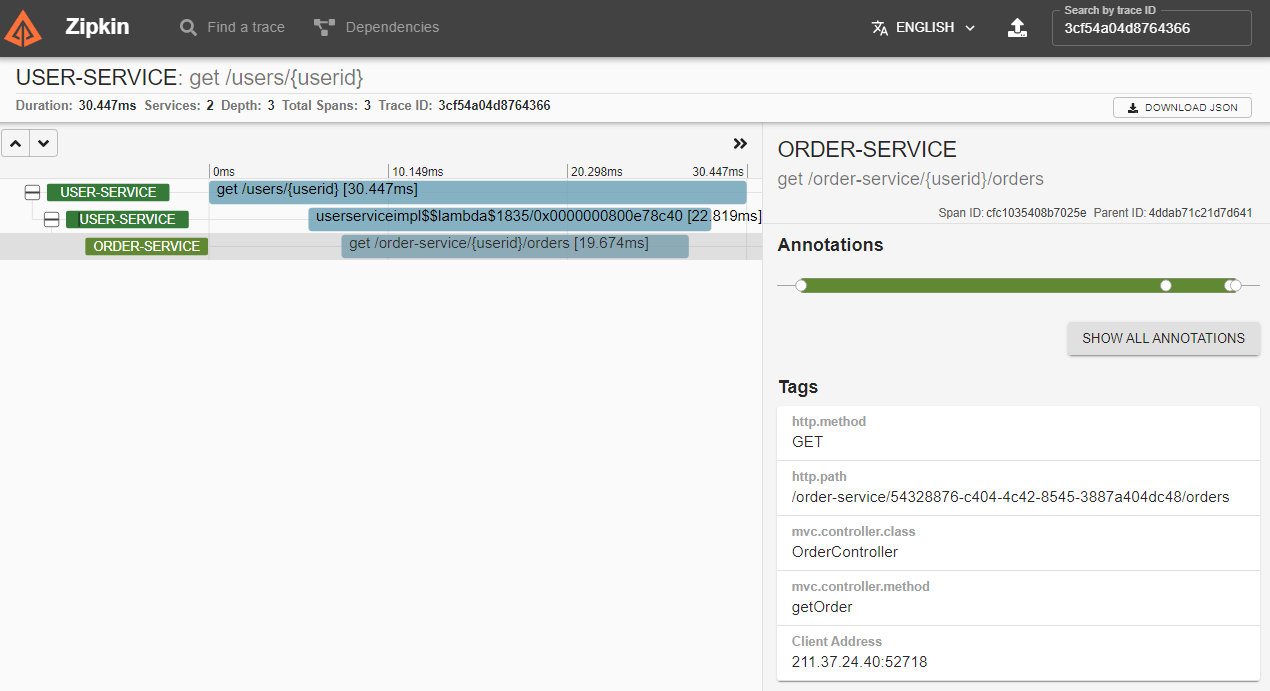Click the 30.447ms timeline tick label

[718, 172]
